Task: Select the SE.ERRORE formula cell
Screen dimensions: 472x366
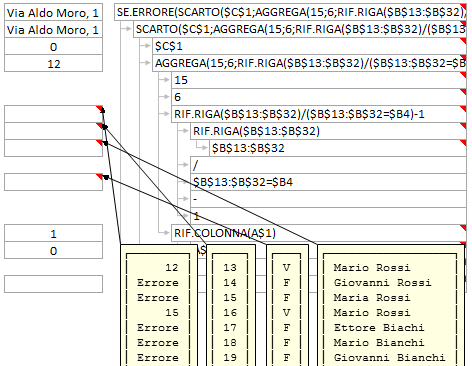Action: (x=290, y=12)
